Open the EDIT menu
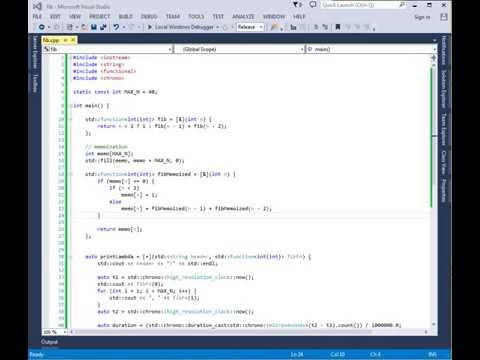The height and width of the screenshot is (360, 480). click(x=55, y=16)
